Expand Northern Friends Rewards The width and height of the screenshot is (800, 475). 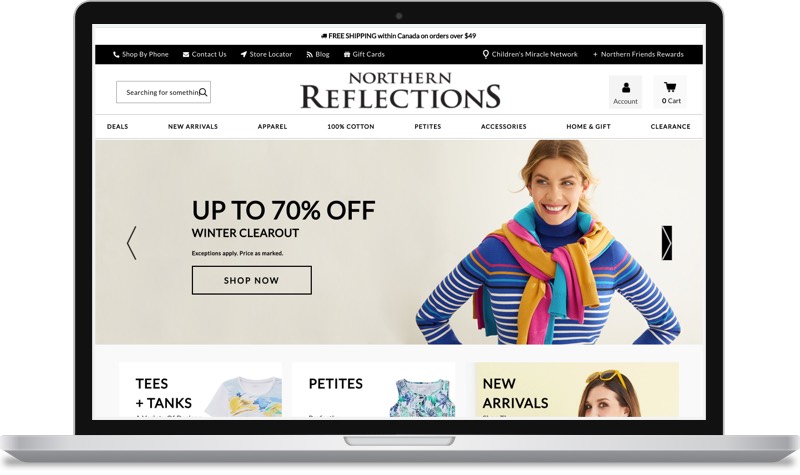638,54
